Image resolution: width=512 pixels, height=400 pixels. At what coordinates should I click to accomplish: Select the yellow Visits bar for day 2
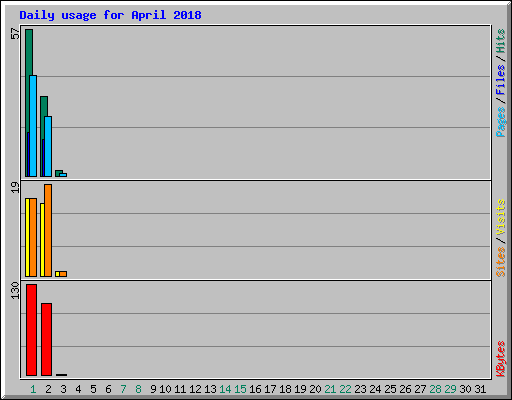point(42,240)
